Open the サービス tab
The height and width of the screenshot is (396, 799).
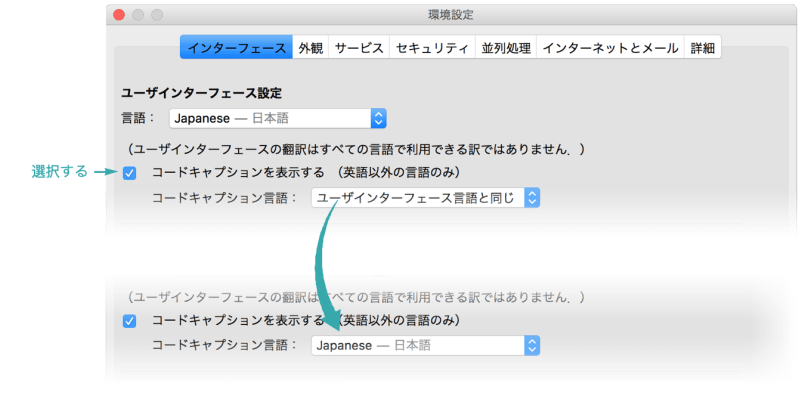pyautogui.click(x=359, y=47)
